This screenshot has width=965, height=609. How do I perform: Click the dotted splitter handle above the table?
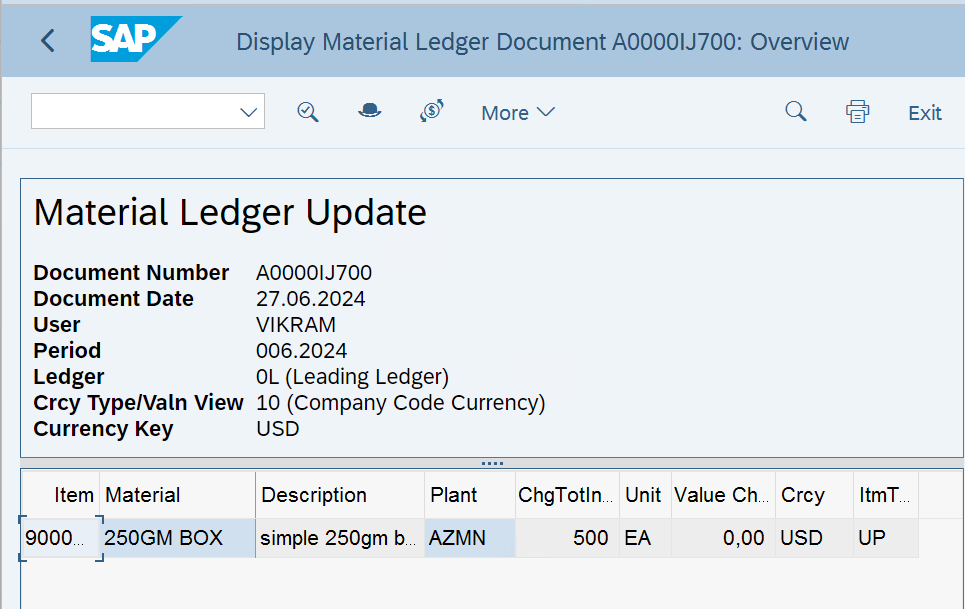491,462
